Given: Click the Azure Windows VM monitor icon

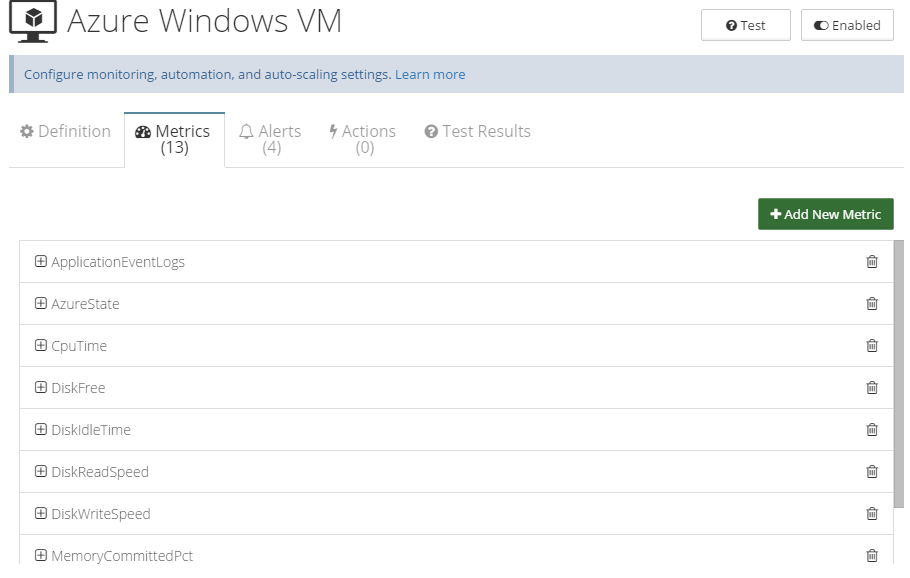Looking at the screenshot, I should coord(33,21).
